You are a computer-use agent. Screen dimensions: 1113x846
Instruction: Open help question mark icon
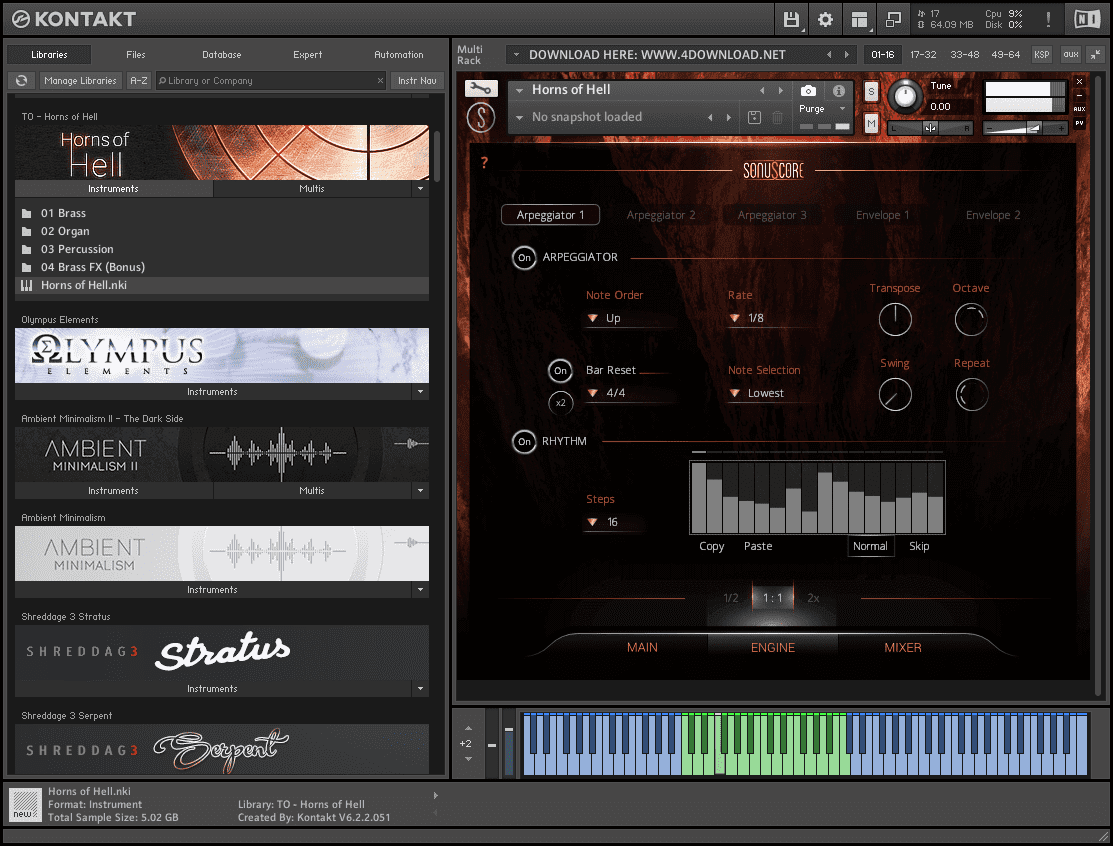pyautogui.click(x=484, y=163)
